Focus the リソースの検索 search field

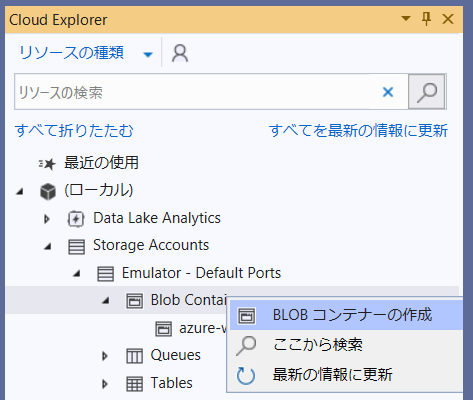211,92
